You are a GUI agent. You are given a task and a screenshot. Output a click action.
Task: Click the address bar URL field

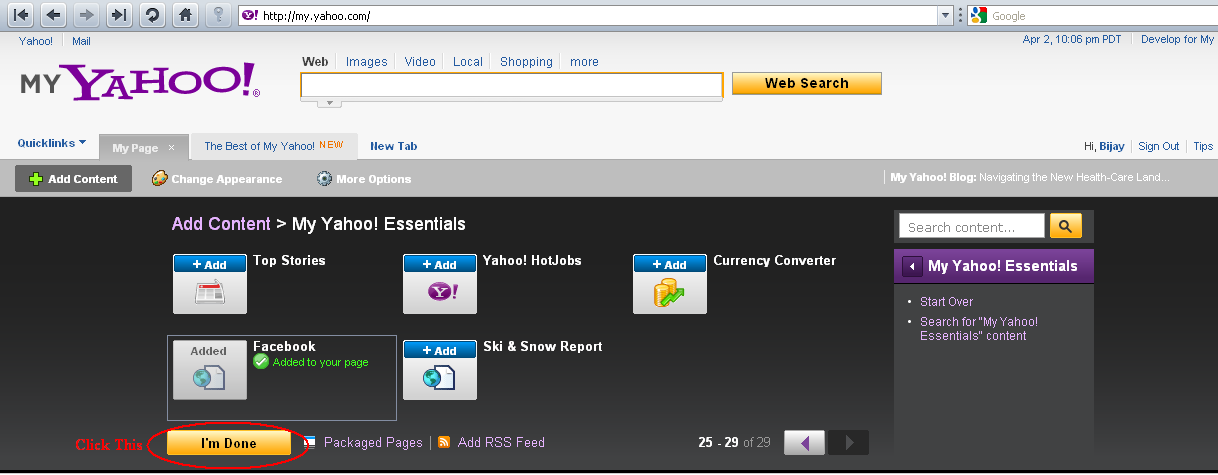tap(597, 16)
